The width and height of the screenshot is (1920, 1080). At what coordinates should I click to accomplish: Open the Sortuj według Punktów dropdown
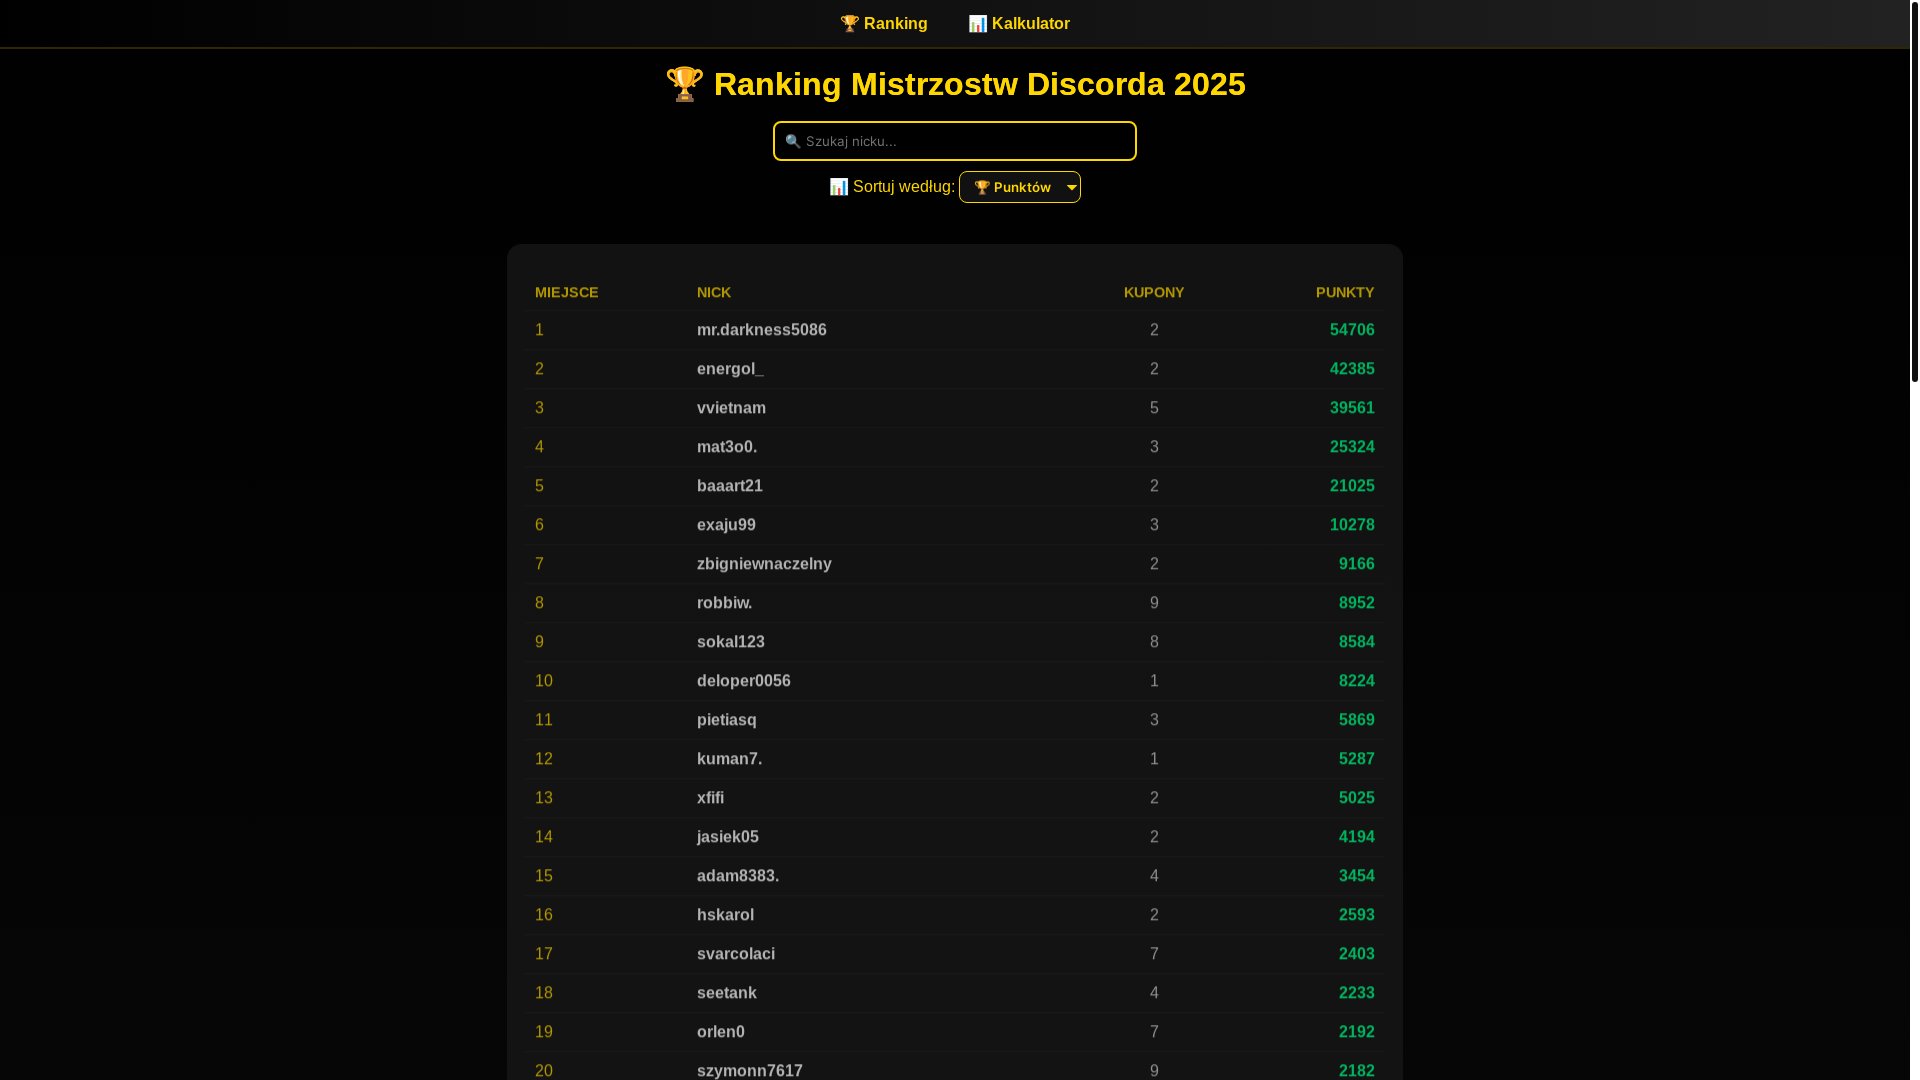pos(1020,187)
